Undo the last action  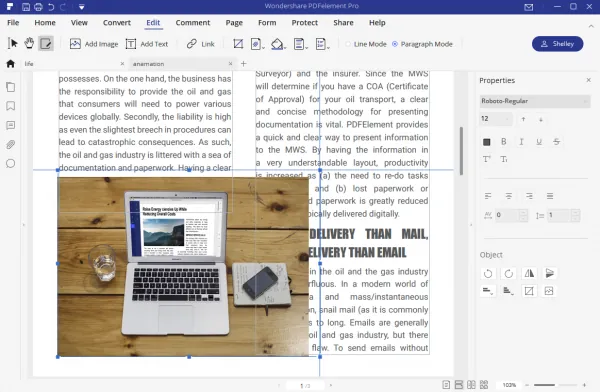coord(51,7)
